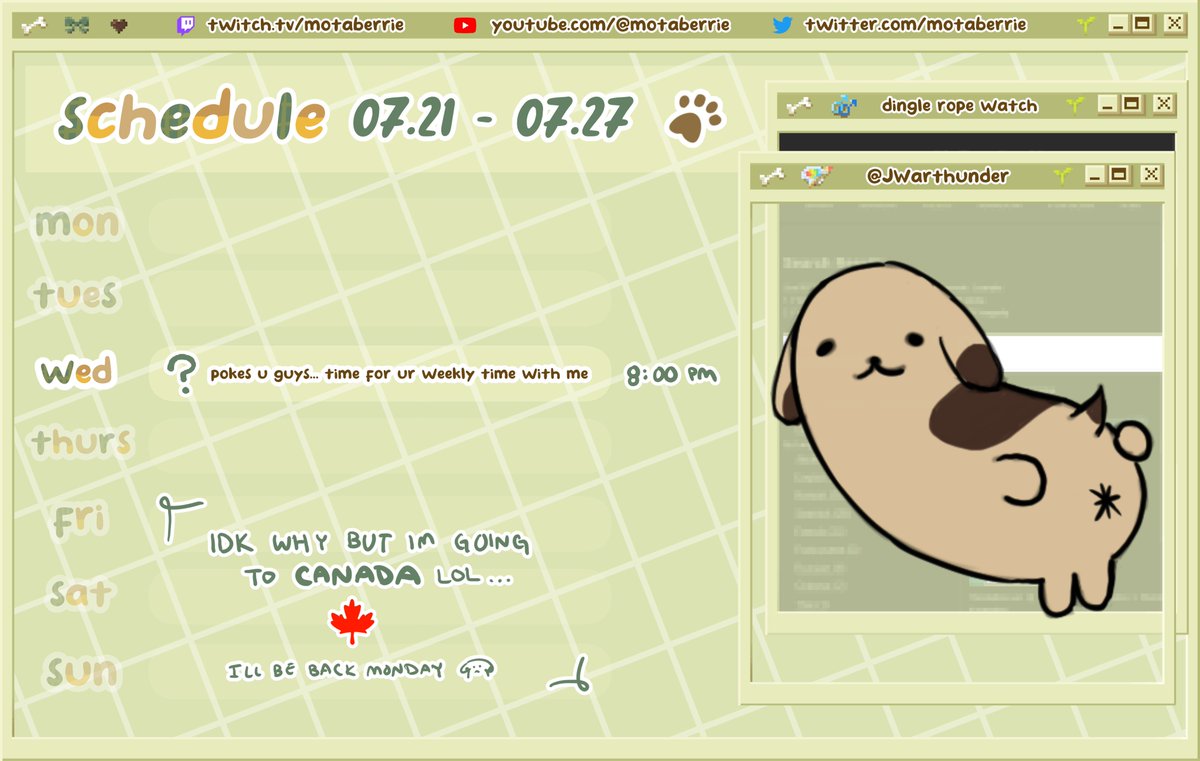Click the brown paw print beside the schedule dates
This screenshot has width=1200, height=761.
[695, 118]
